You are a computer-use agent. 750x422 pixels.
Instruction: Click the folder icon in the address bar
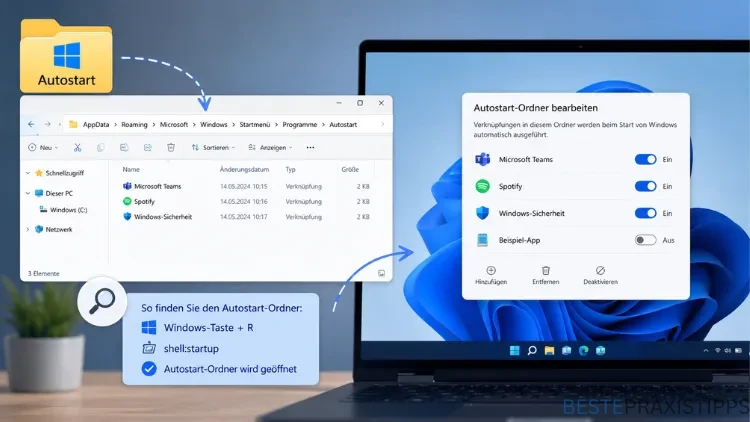coord(73,124)
